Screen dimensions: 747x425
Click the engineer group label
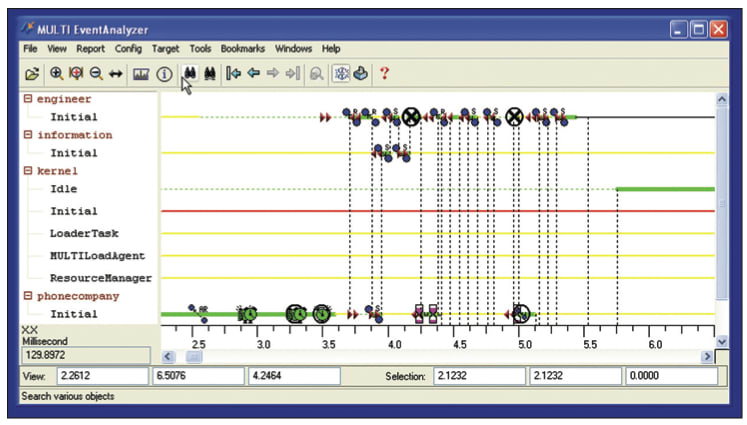tap(64, 99)
